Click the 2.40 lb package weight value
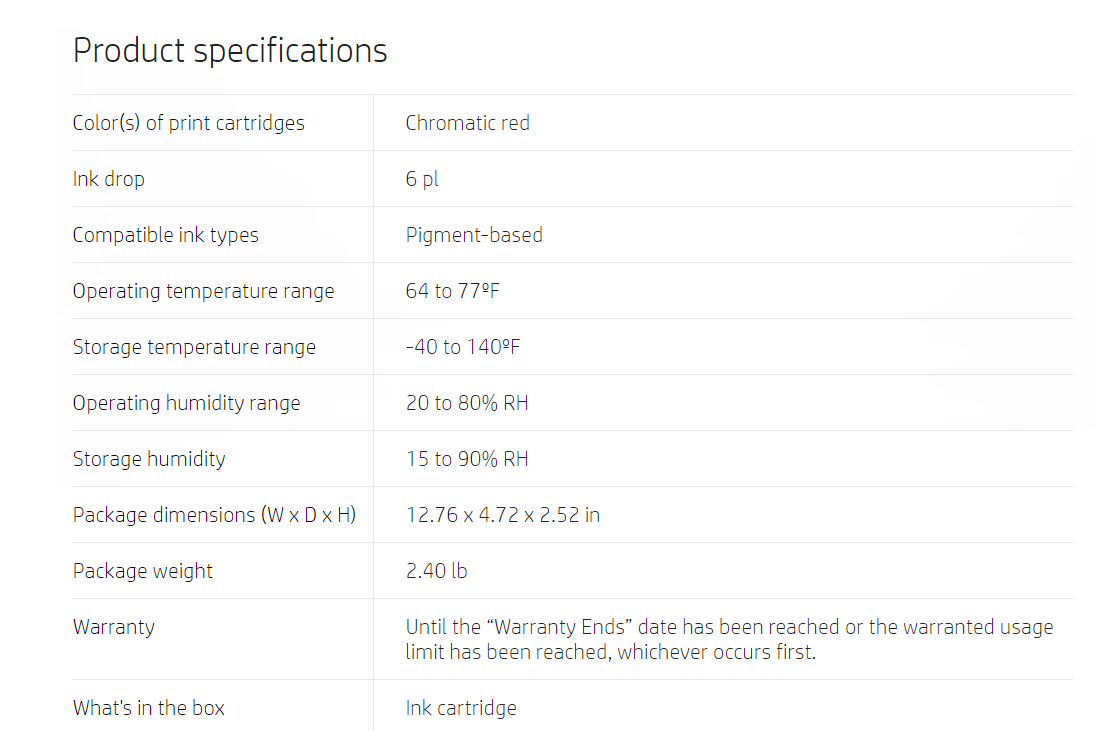 (x=437, y=571)
